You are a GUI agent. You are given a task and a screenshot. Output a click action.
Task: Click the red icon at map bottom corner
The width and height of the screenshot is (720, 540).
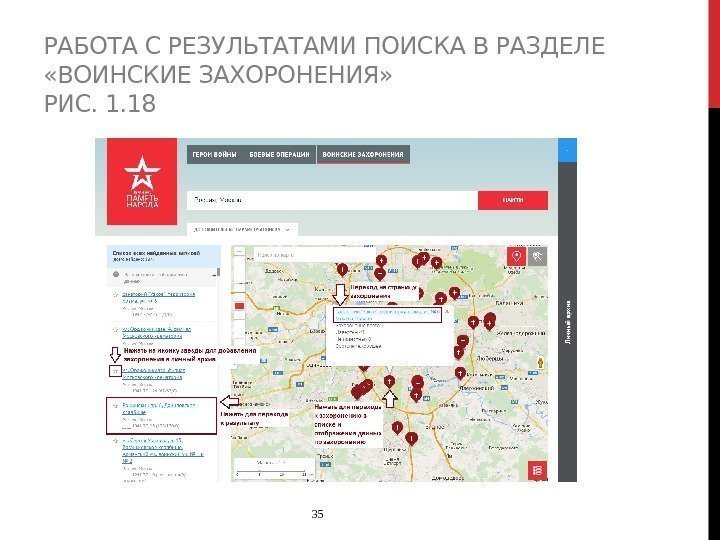click(537, 470)
